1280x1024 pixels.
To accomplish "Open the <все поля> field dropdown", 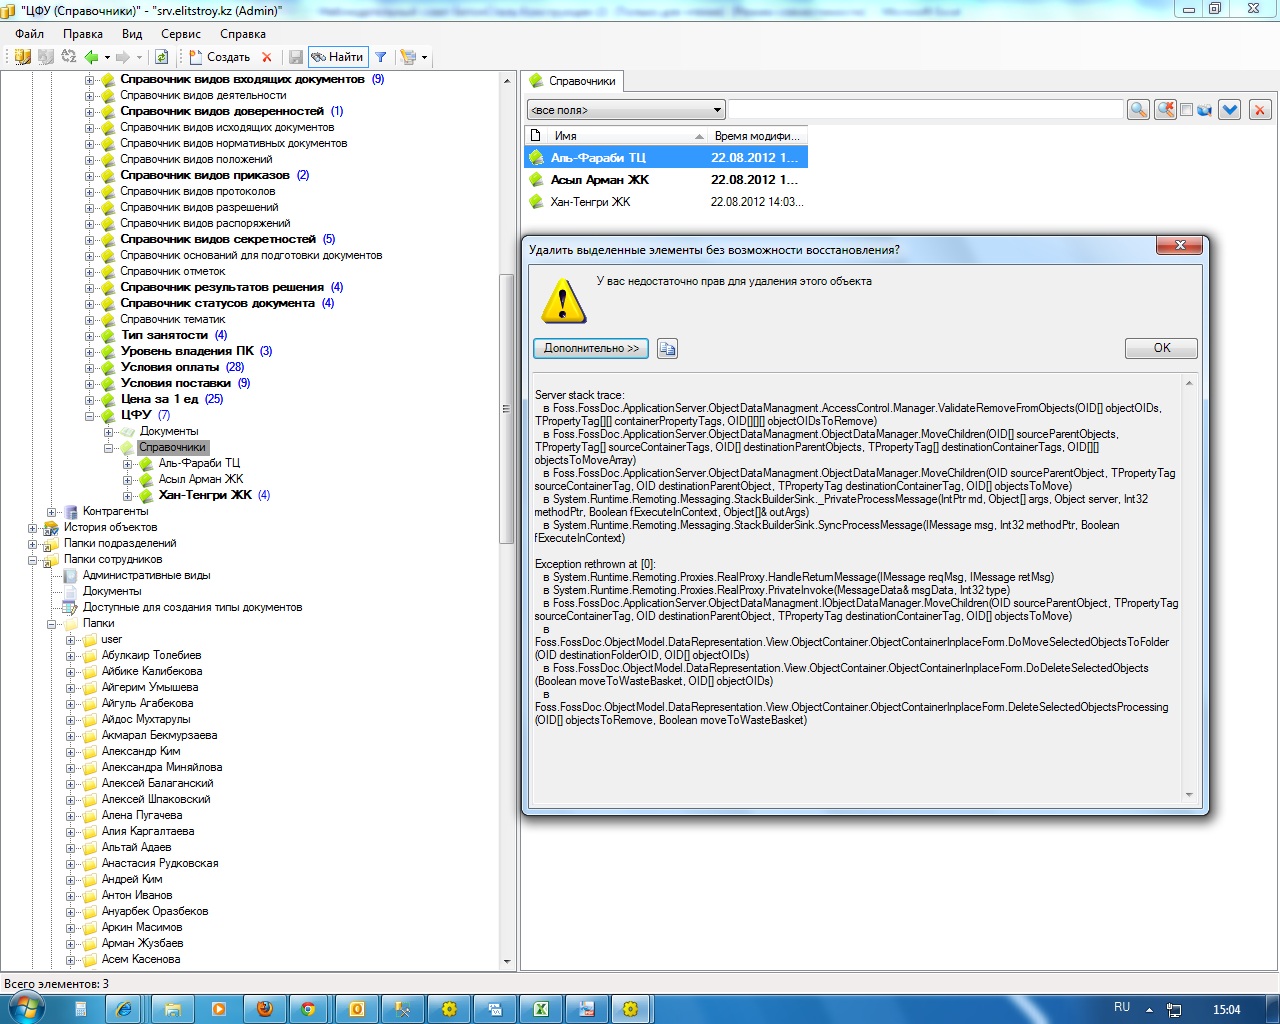I will click(x=626, y=110).
